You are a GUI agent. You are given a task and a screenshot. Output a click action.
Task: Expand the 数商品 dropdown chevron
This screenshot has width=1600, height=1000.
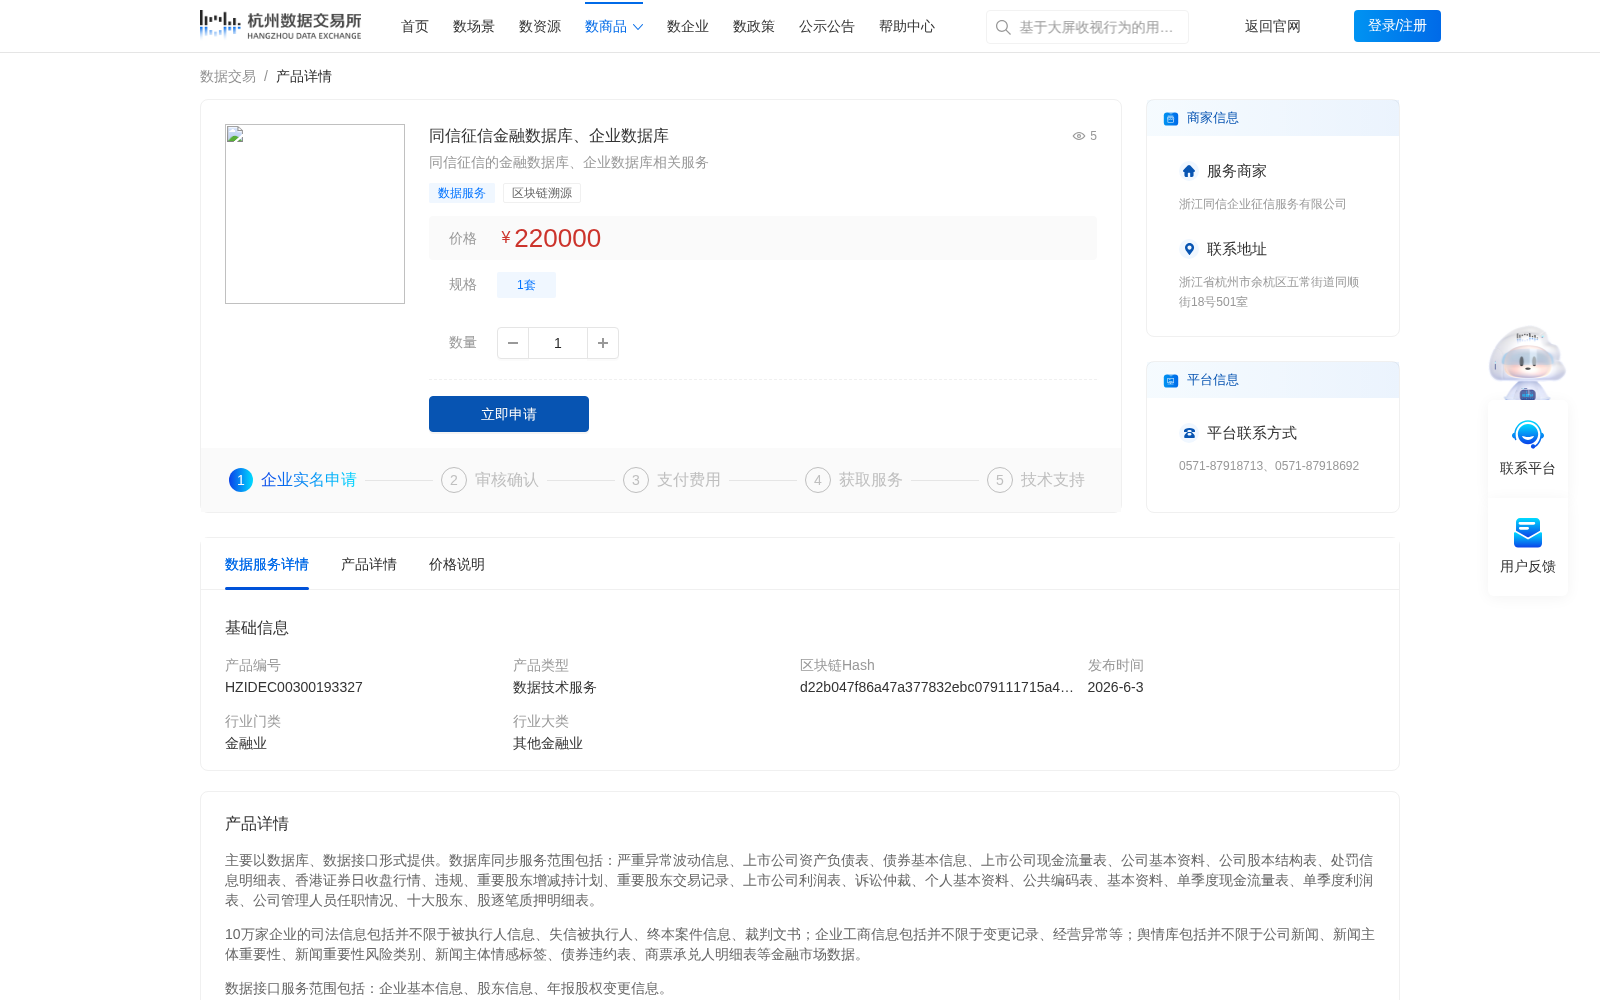(x=638, y=27)
